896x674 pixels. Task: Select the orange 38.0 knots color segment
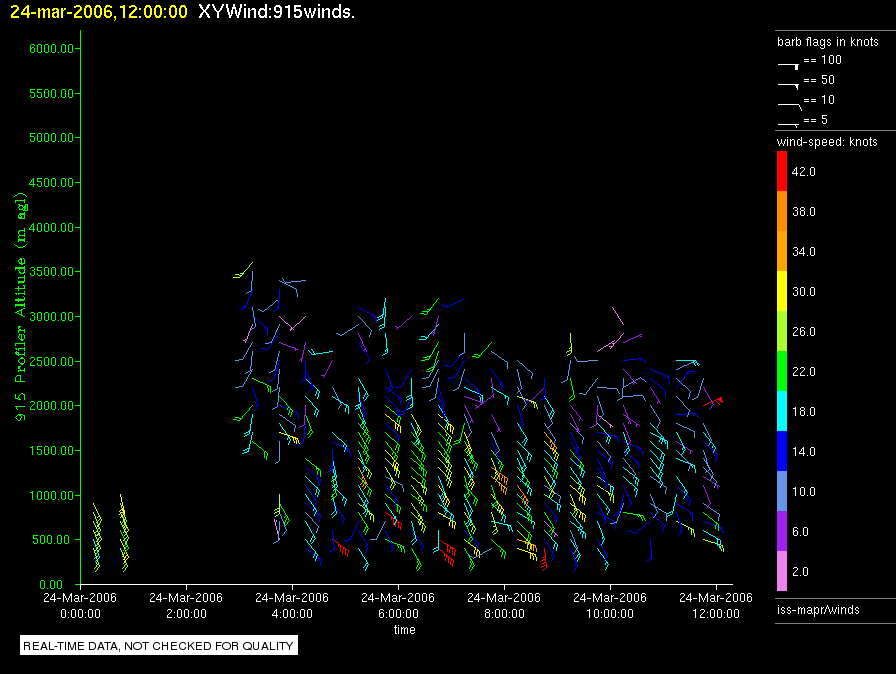tap(782, 212)
